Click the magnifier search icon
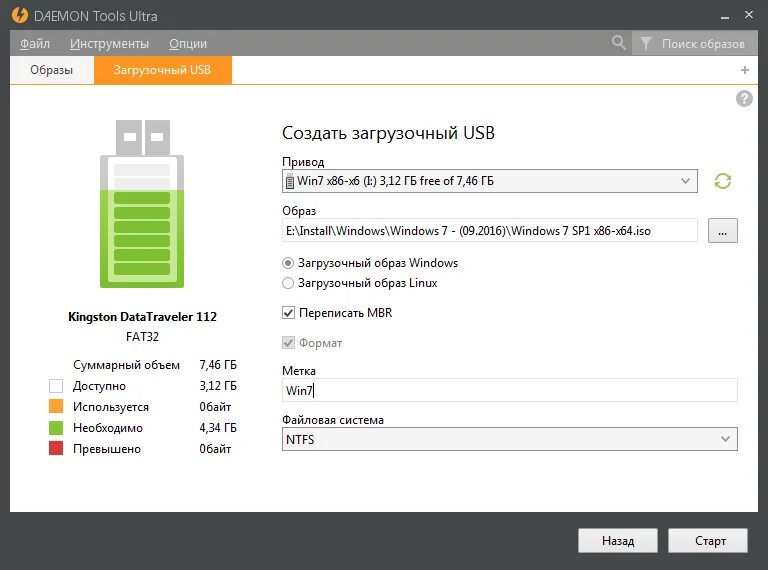 619,43
